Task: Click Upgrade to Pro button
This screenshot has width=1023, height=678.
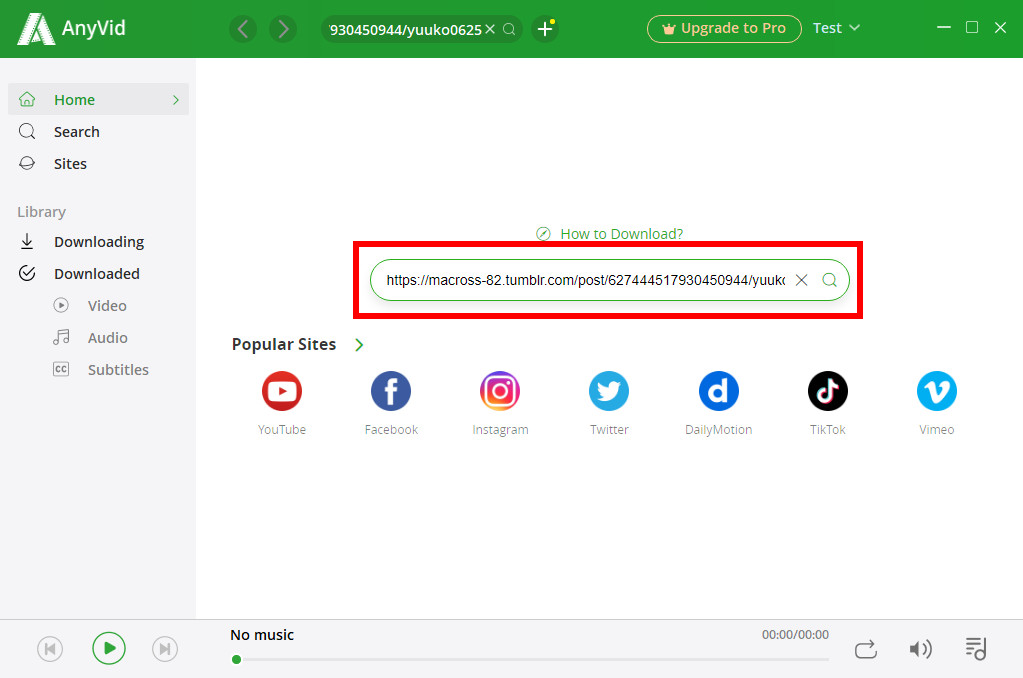Action: [x=724, y=29]
